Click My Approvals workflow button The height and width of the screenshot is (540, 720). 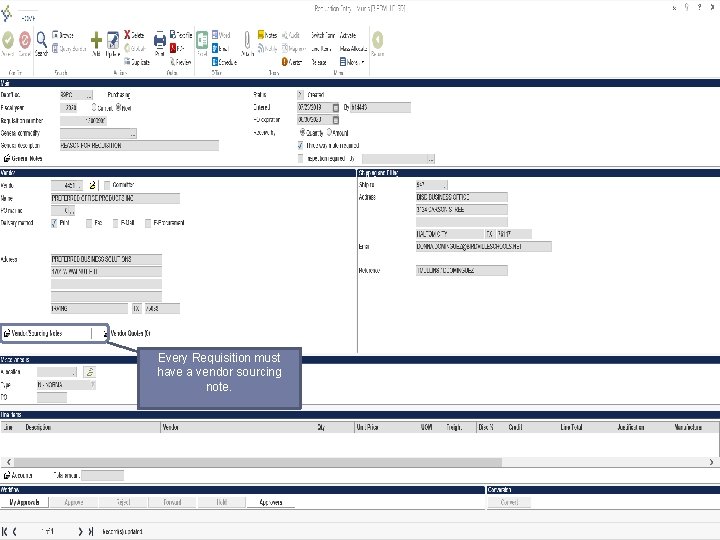tap(24, 502)
